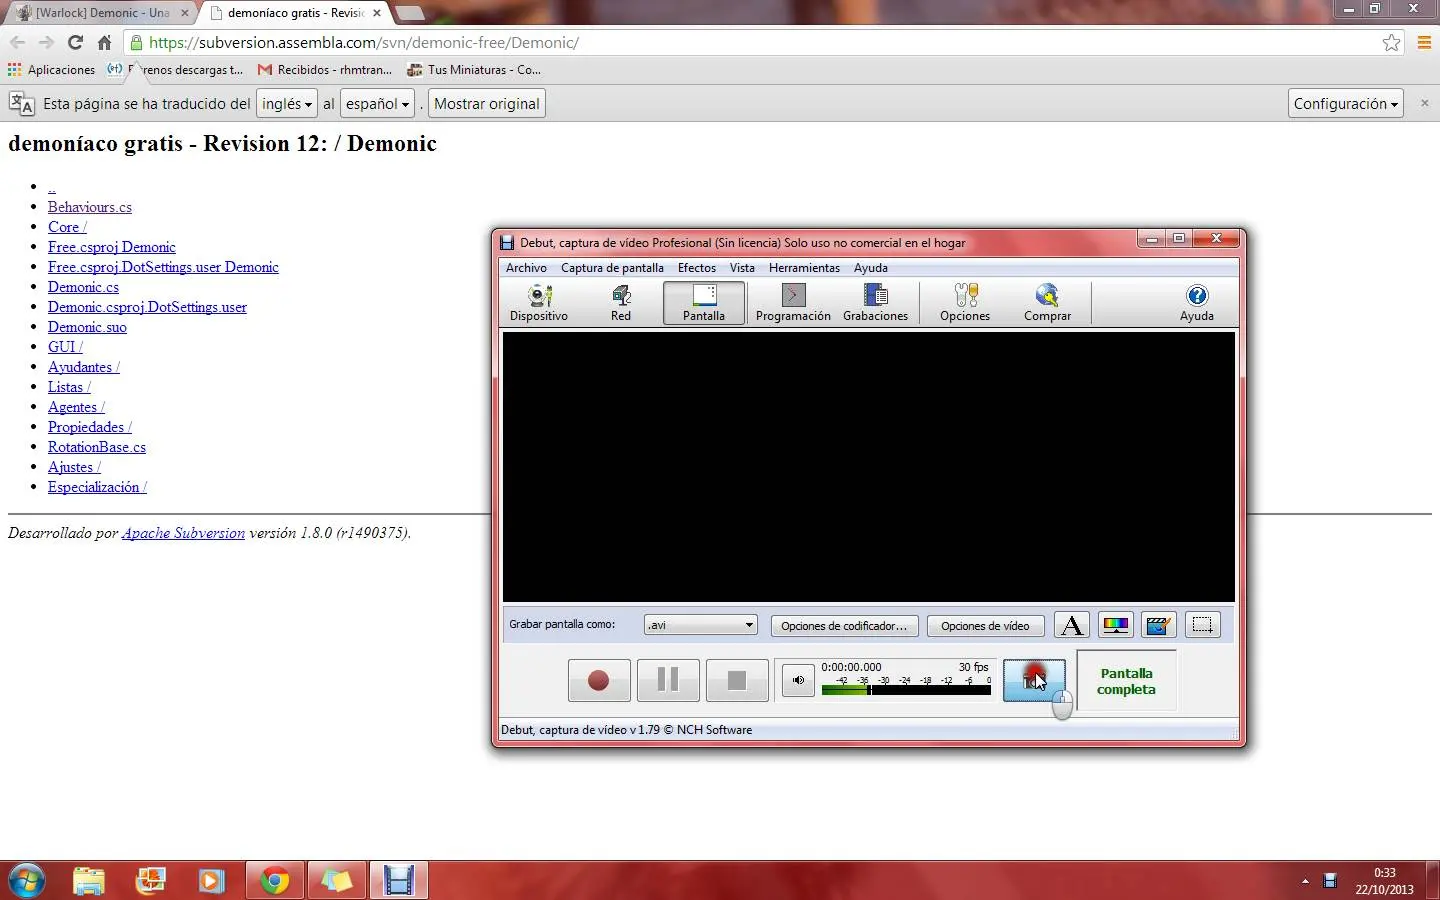Click the Apache Subversion link
The height and width of the screenshot is (900, 1440).
click(183, 533)
